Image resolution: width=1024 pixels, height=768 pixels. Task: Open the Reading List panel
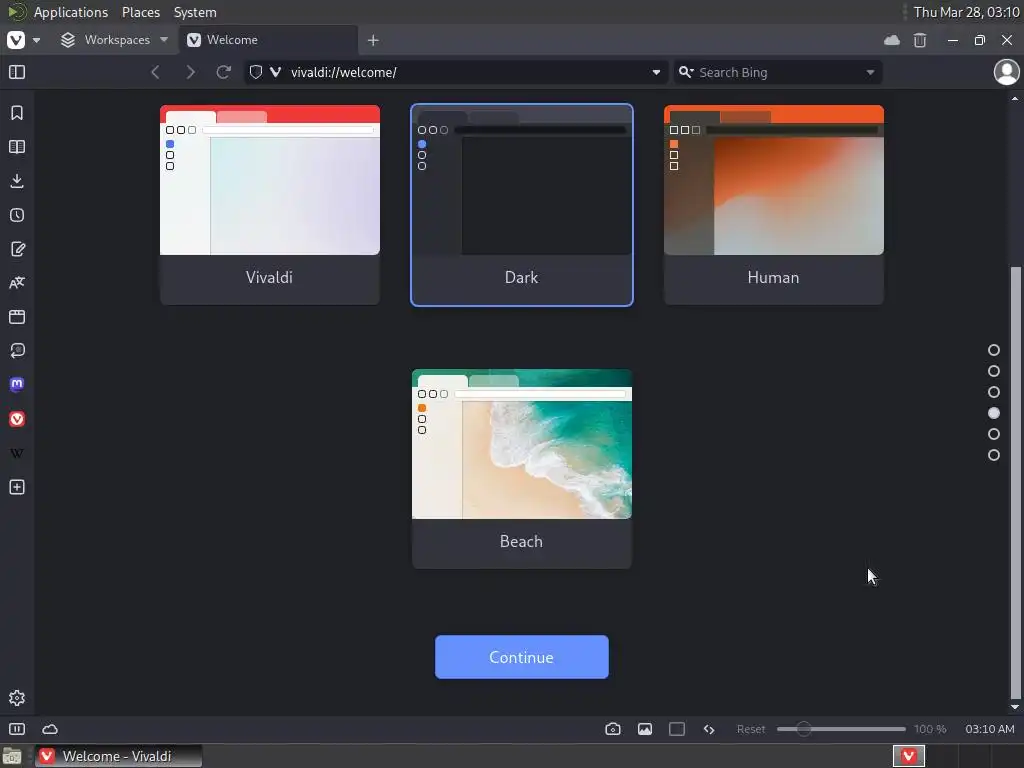coord(17,147)
